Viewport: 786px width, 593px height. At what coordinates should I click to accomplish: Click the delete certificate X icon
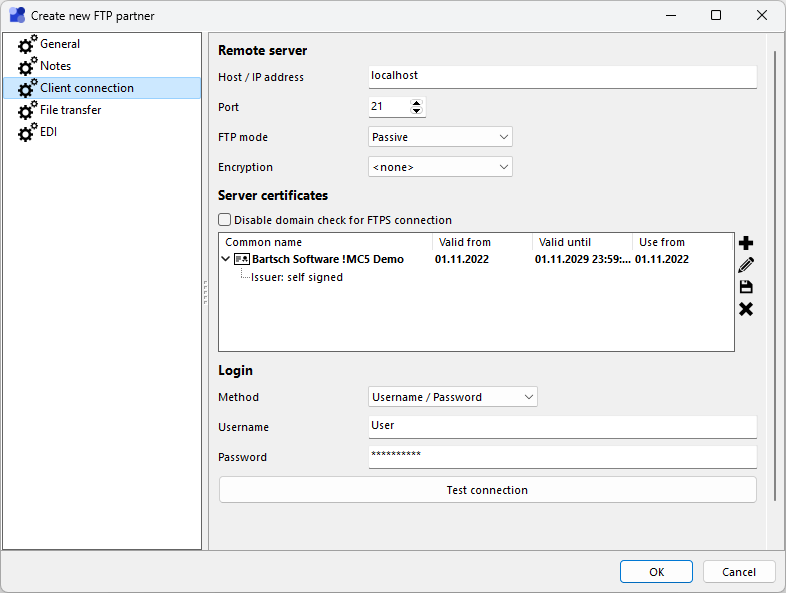pos(745,309)
